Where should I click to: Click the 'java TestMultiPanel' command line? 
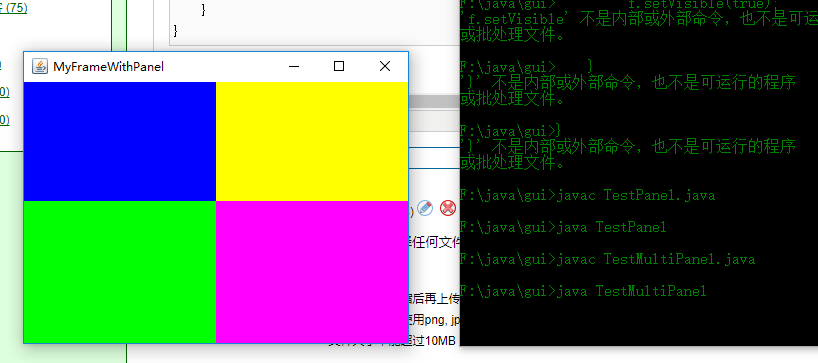583,291
